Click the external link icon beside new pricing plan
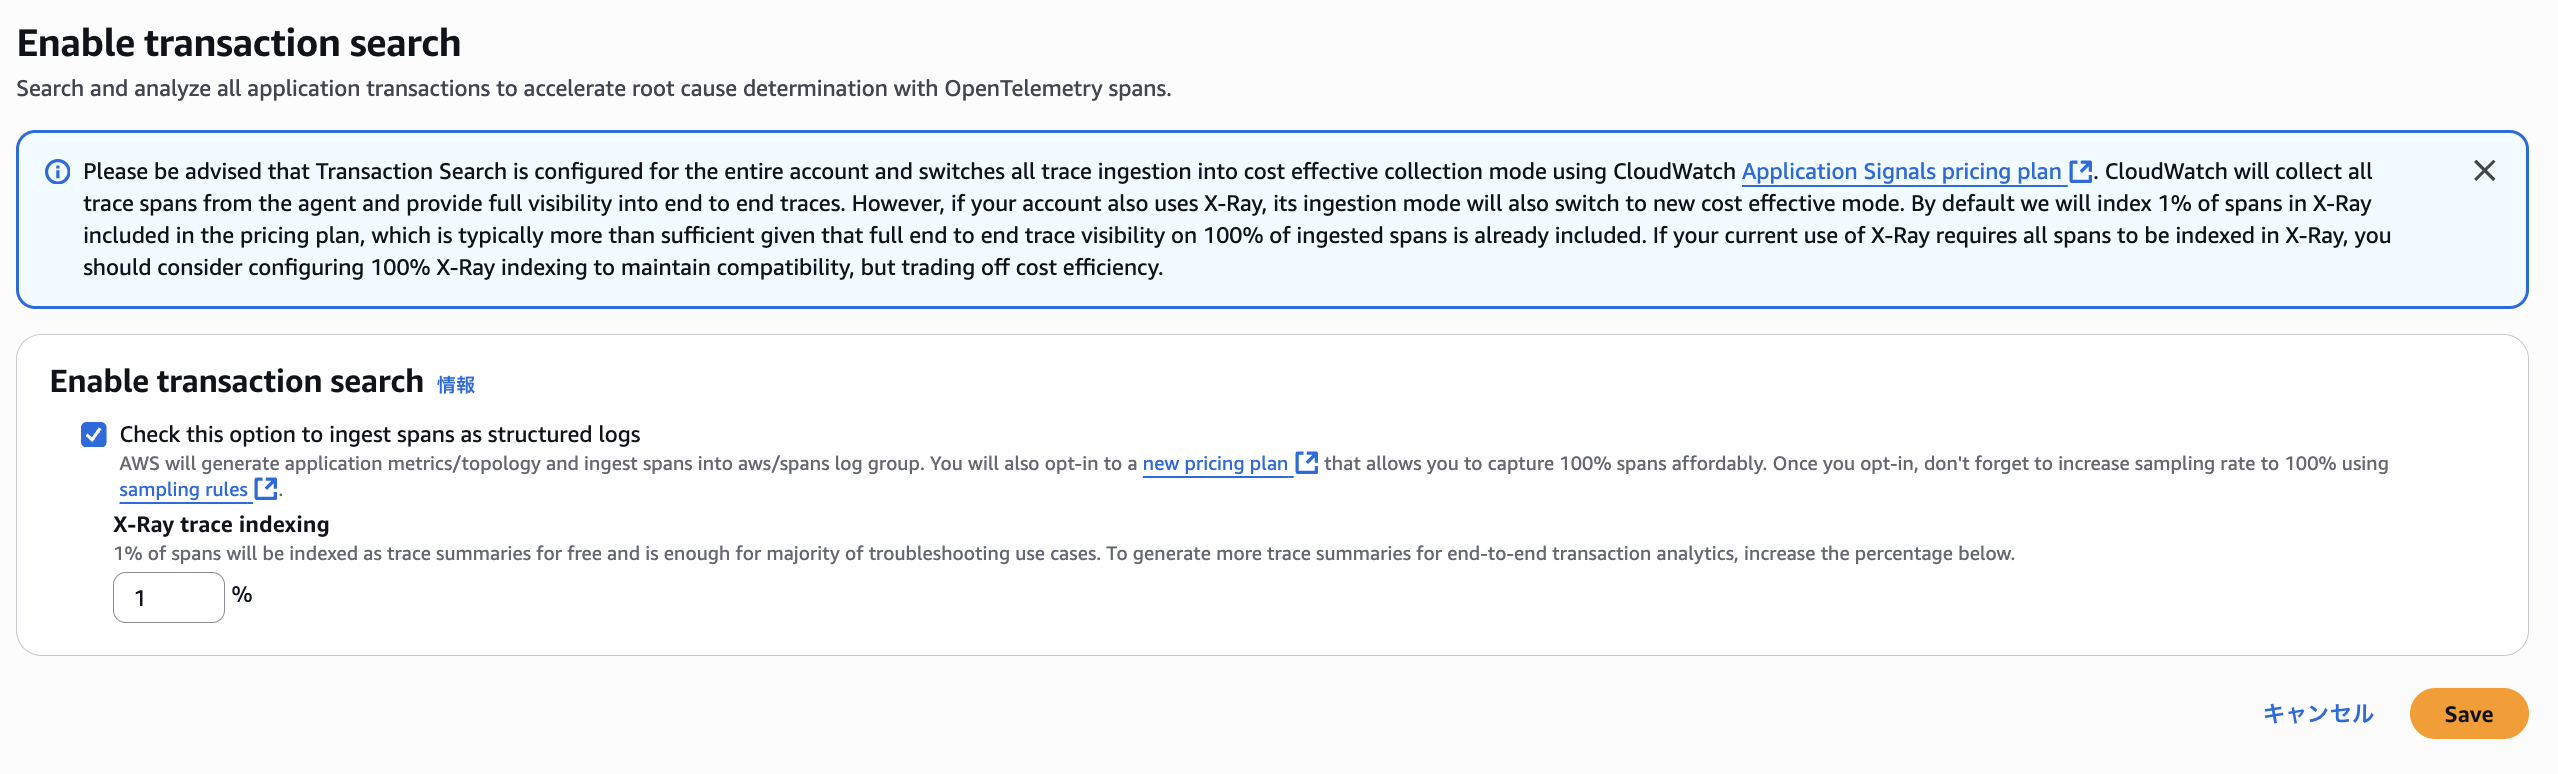Screen dimensions: 2558x774 (x=1307, y=463)
